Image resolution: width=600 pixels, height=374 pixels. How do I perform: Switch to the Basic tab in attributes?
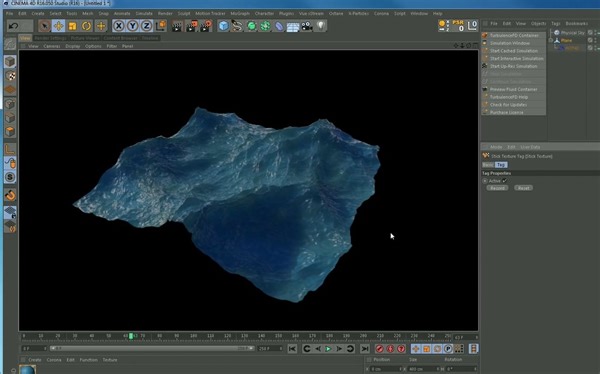[x=488, y=165]
